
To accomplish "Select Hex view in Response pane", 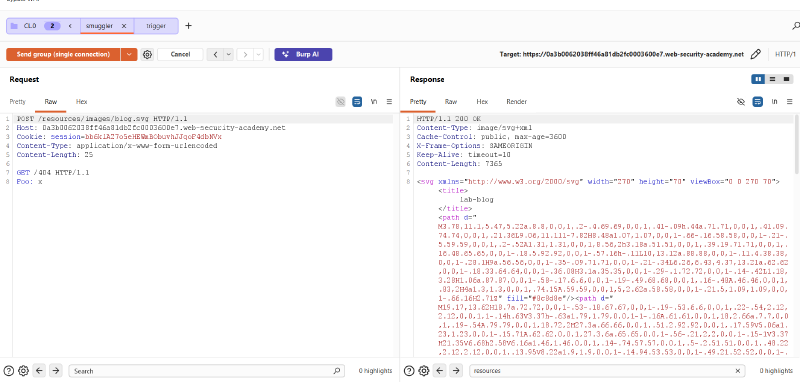I will 482,101.
